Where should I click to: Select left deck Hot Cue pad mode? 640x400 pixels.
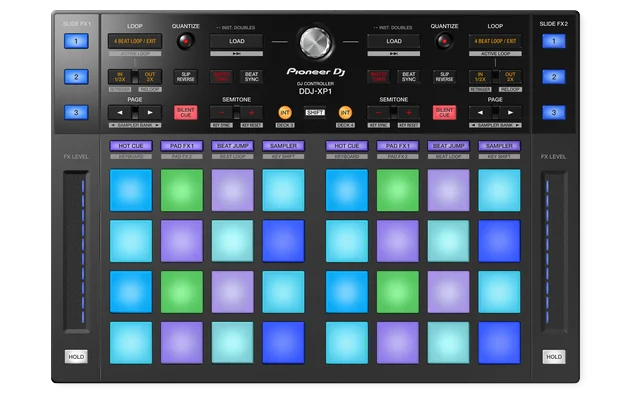(131, 146)
